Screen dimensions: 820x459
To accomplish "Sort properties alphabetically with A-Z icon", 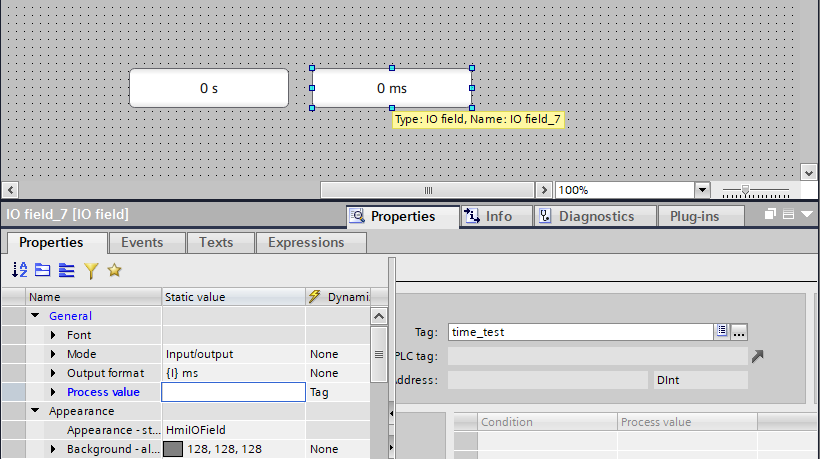I will point(19,270).
